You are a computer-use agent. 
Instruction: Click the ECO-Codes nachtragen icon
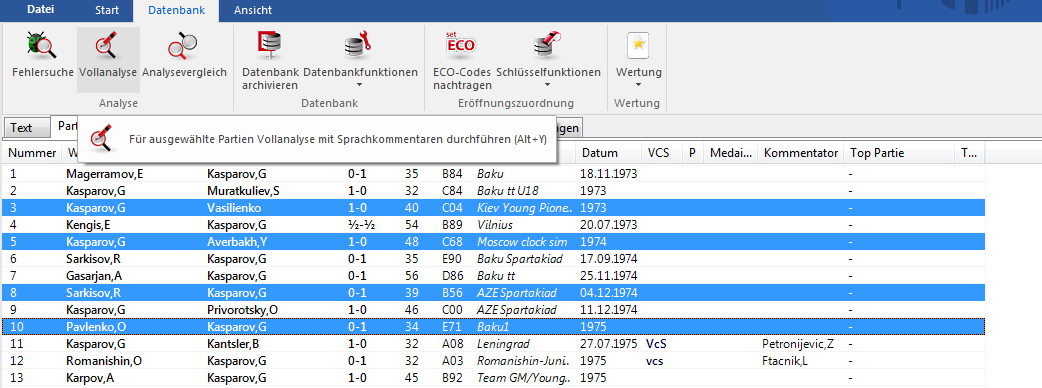461,47
